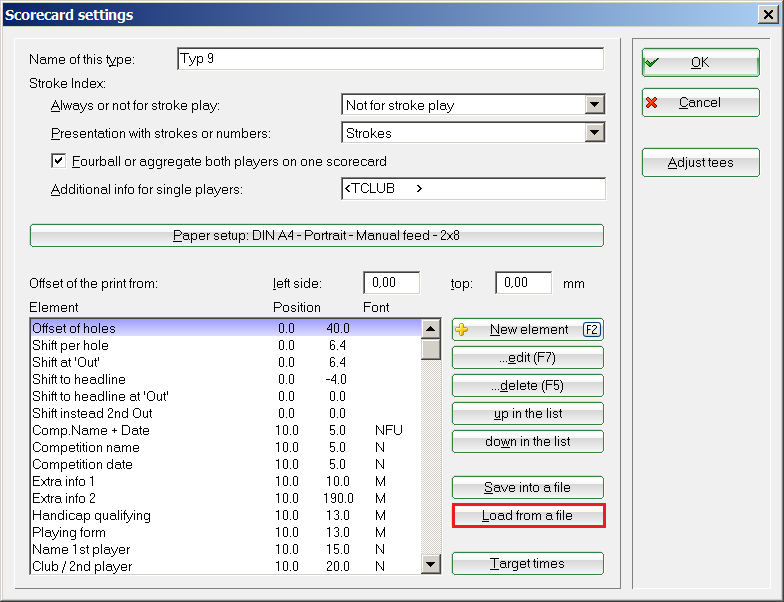Click New element button with plus icon
The height and width of the screenshot is (602, 784).
point(527,330)
